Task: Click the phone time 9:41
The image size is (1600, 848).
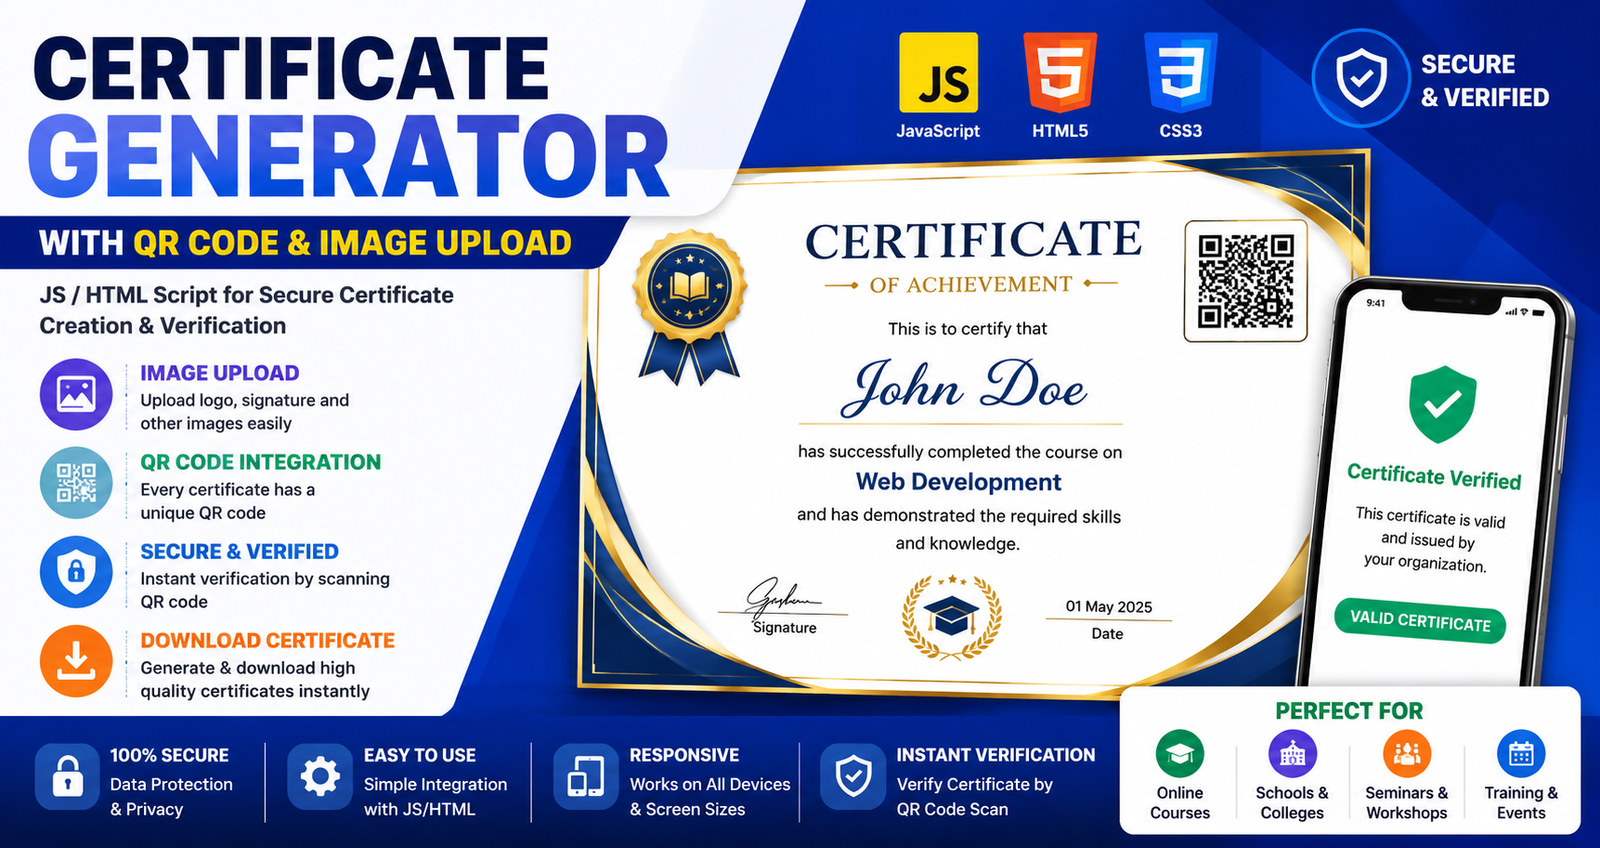Action: (1376, 303)
